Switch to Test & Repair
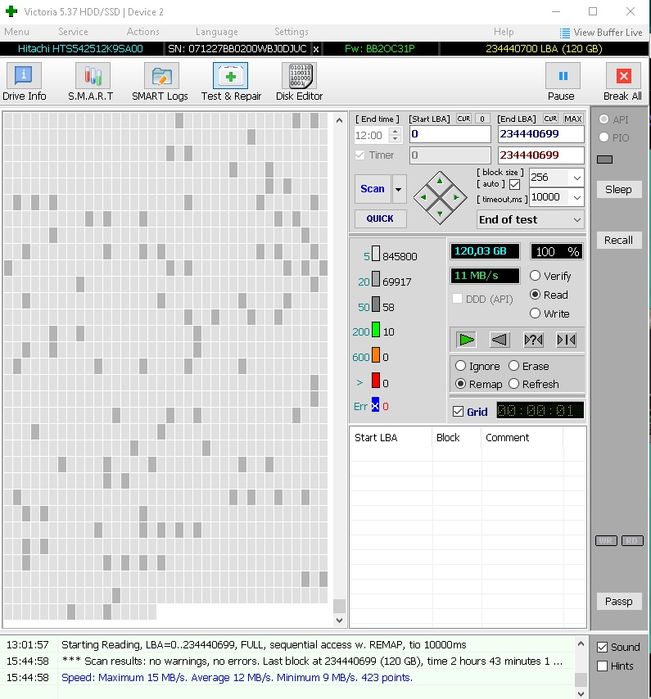 click(231, 82)
